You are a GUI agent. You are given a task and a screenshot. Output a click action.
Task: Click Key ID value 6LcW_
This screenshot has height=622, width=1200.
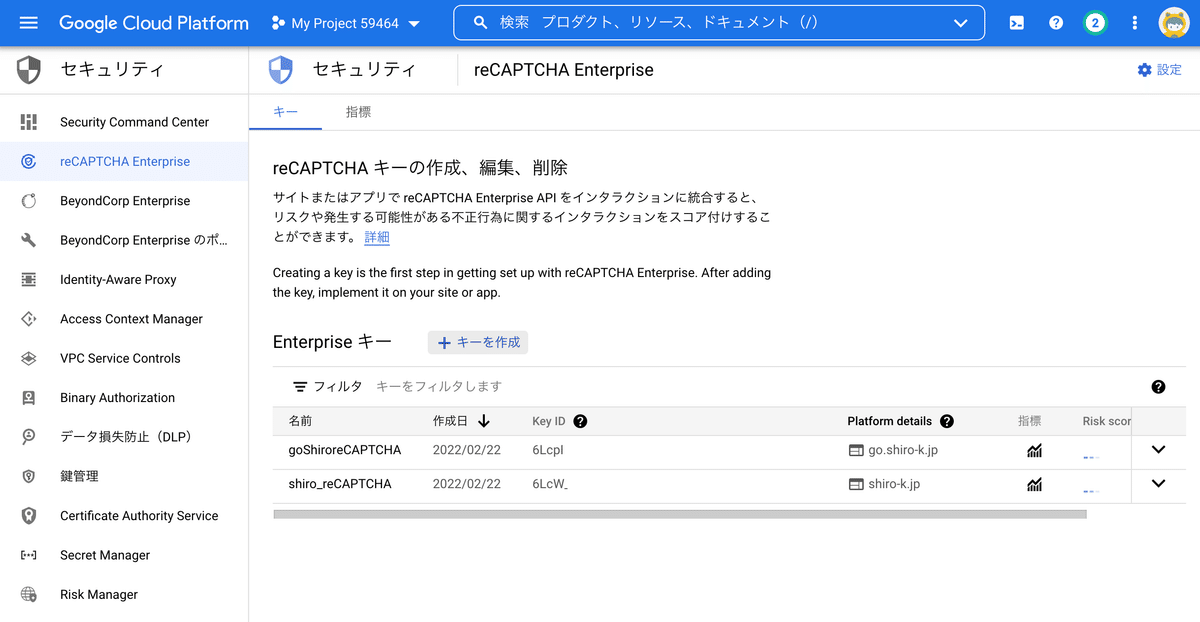[x=550, y=484]
